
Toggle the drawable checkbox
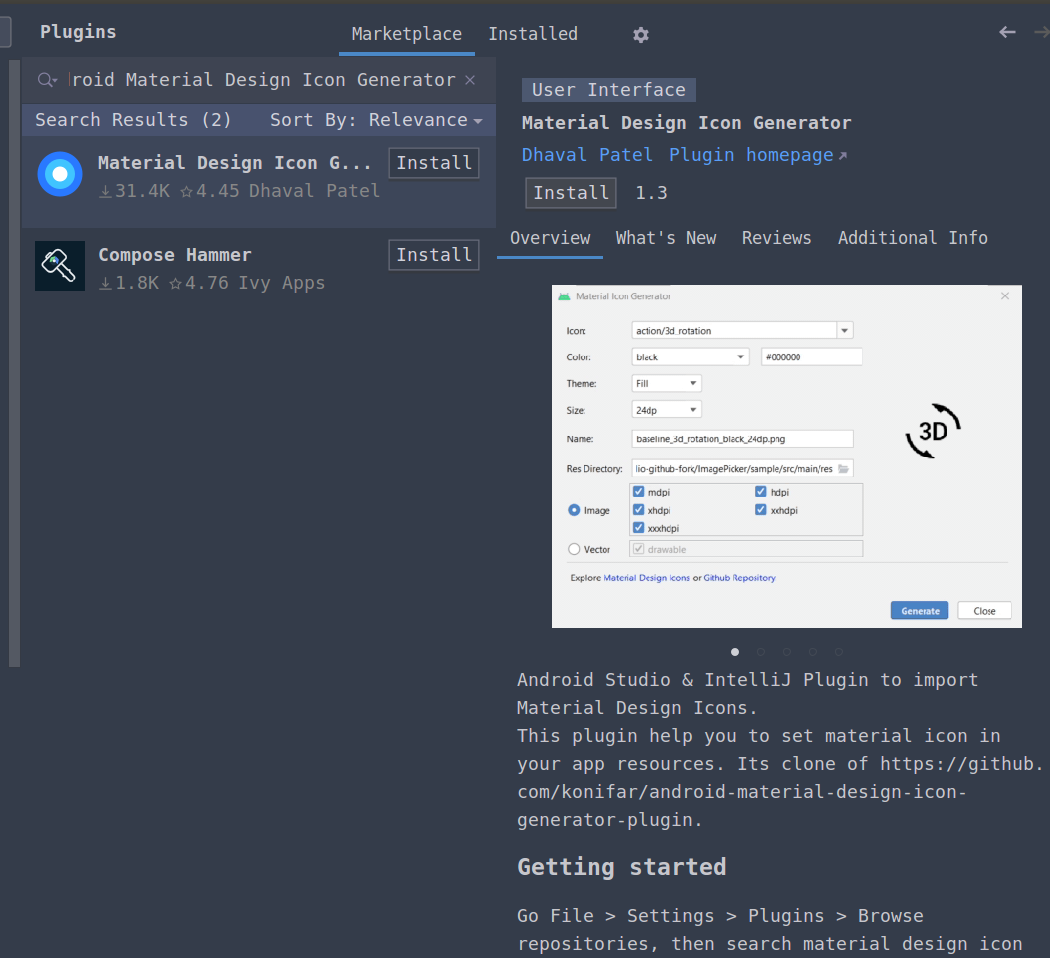point(639,549)
